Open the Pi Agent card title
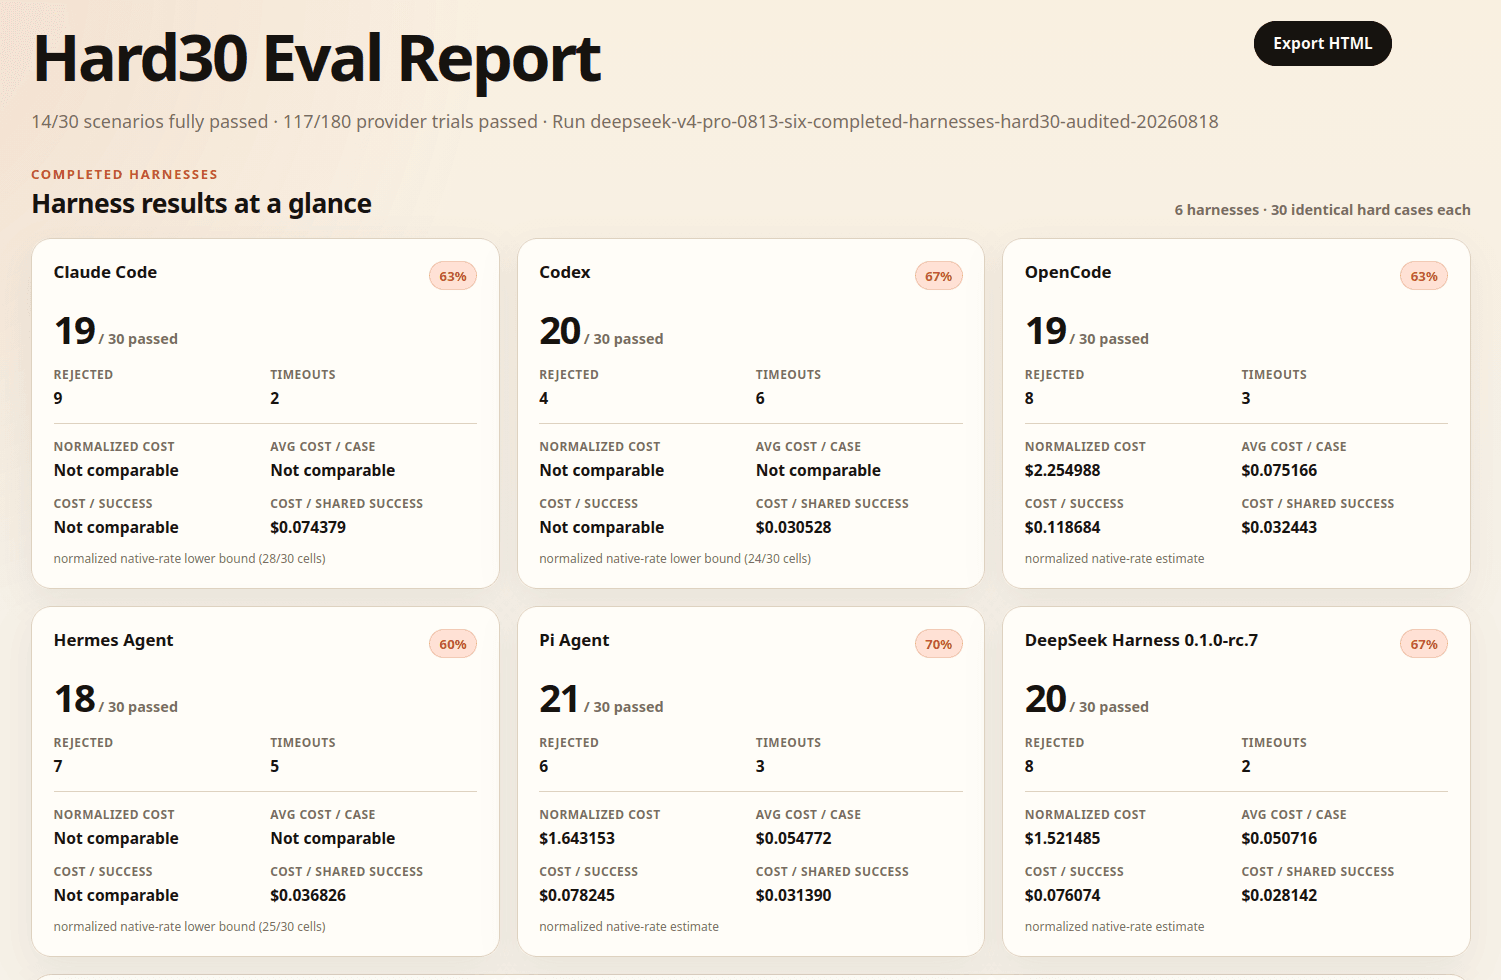Screen dimensions: 1501x980 coord(574,640)
